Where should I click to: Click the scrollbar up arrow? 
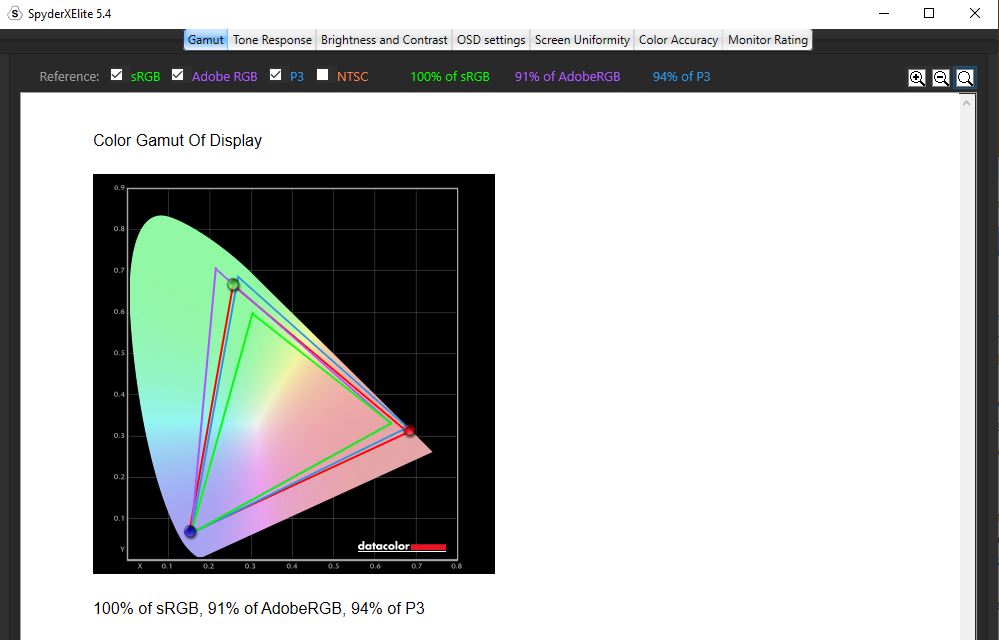(x=967, y=102)
